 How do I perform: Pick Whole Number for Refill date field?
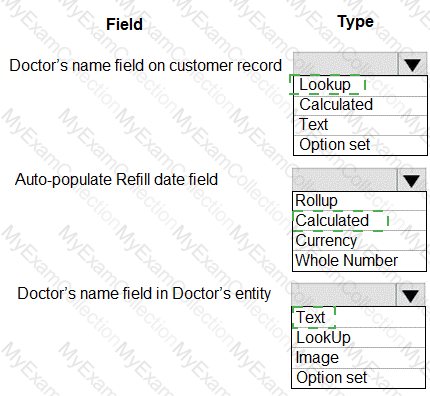(359, 261)
